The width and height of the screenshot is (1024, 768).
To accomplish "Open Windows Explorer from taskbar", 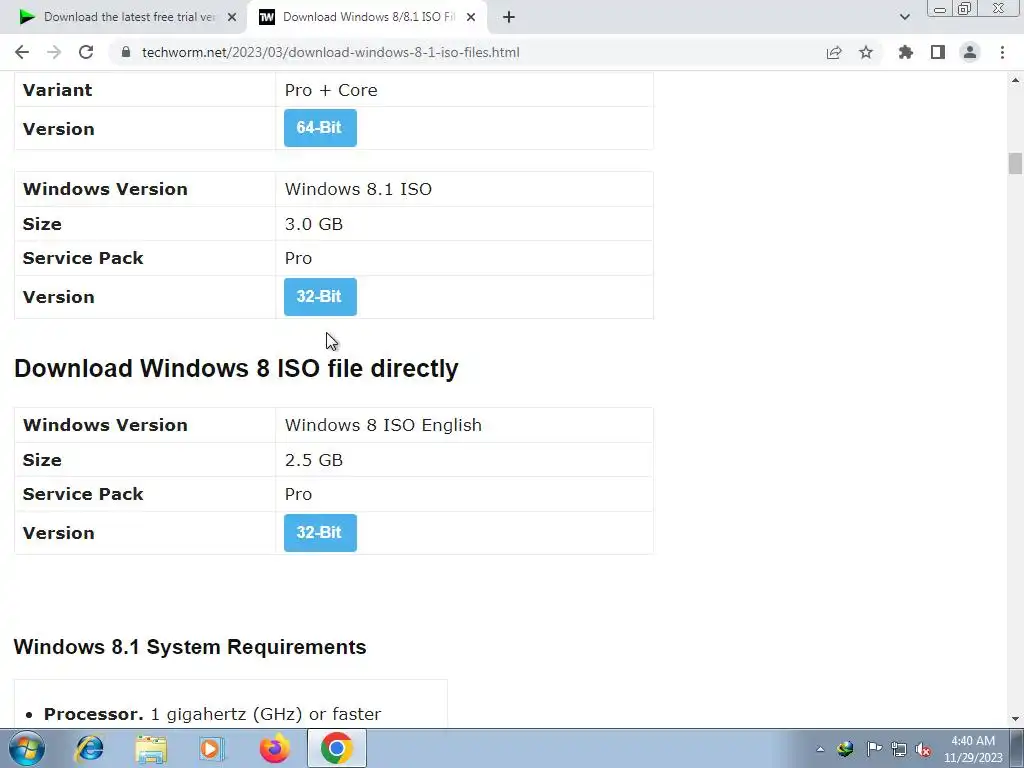I will 151,748.
